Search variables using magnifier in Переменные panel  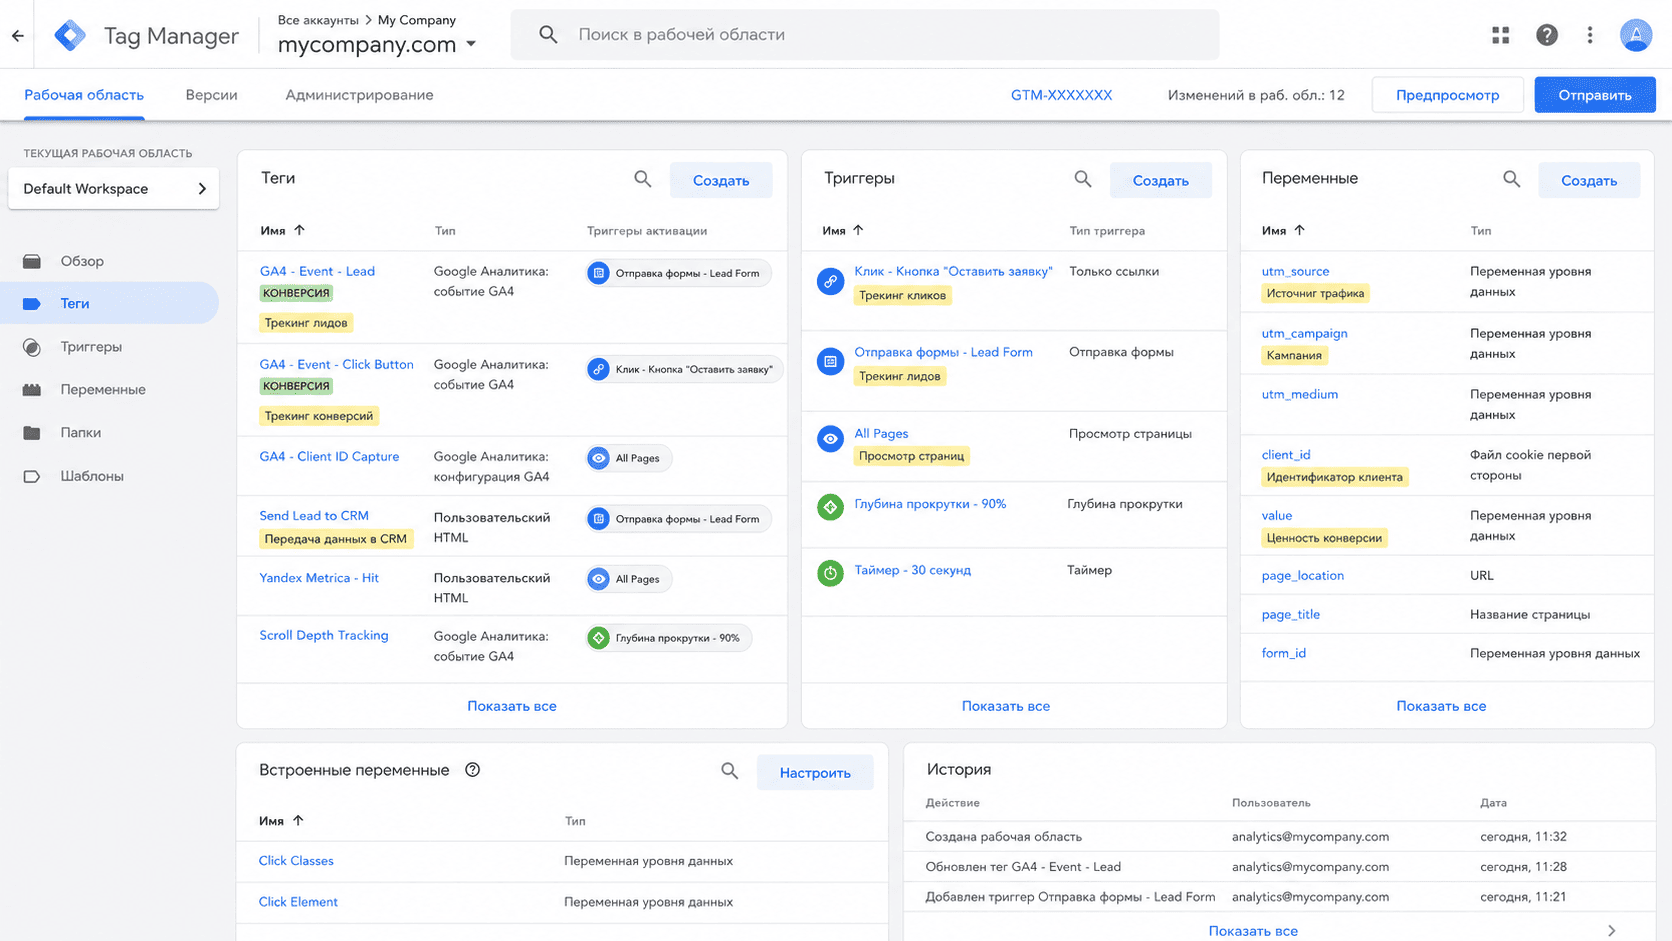coord(1512,179)
